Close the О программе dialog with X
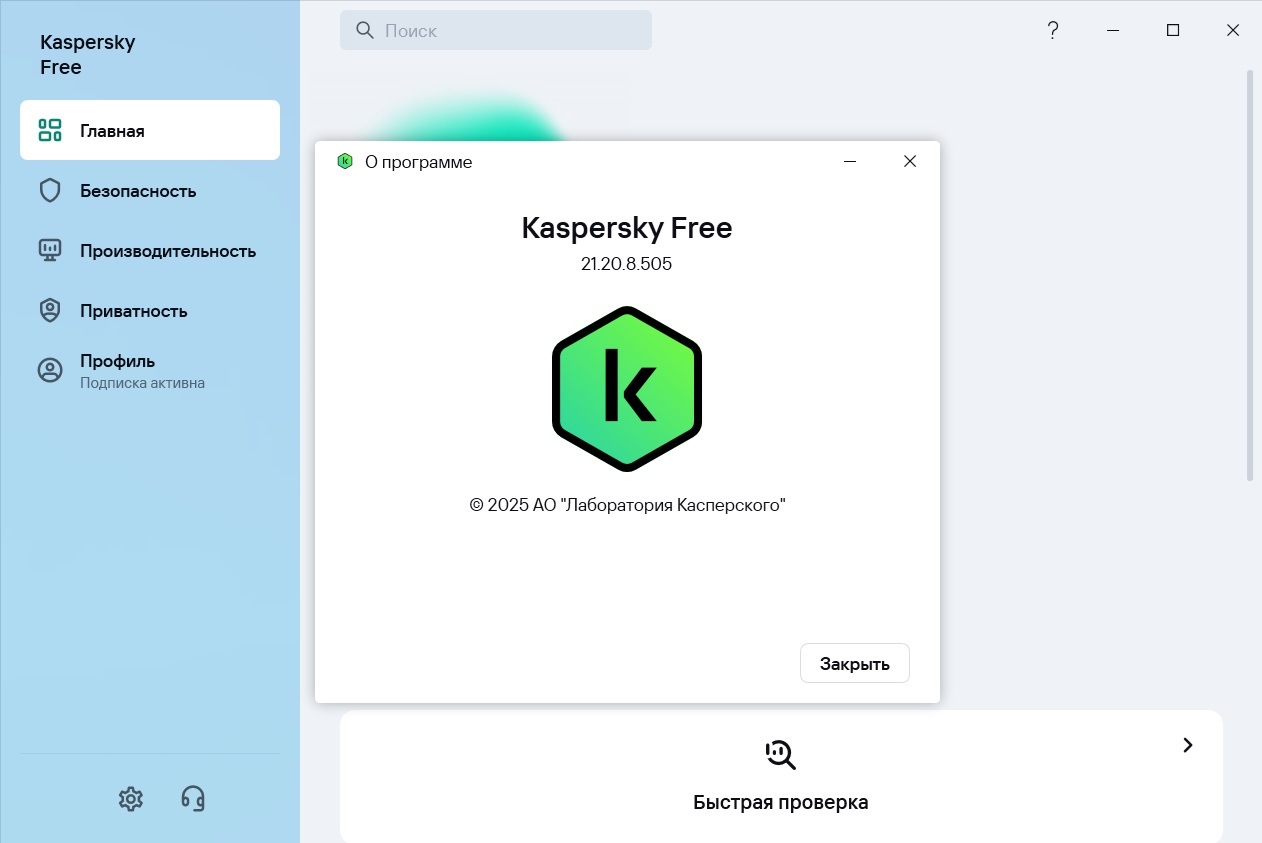This screenshot has height=843, width=1262. (x=910, y=161)
